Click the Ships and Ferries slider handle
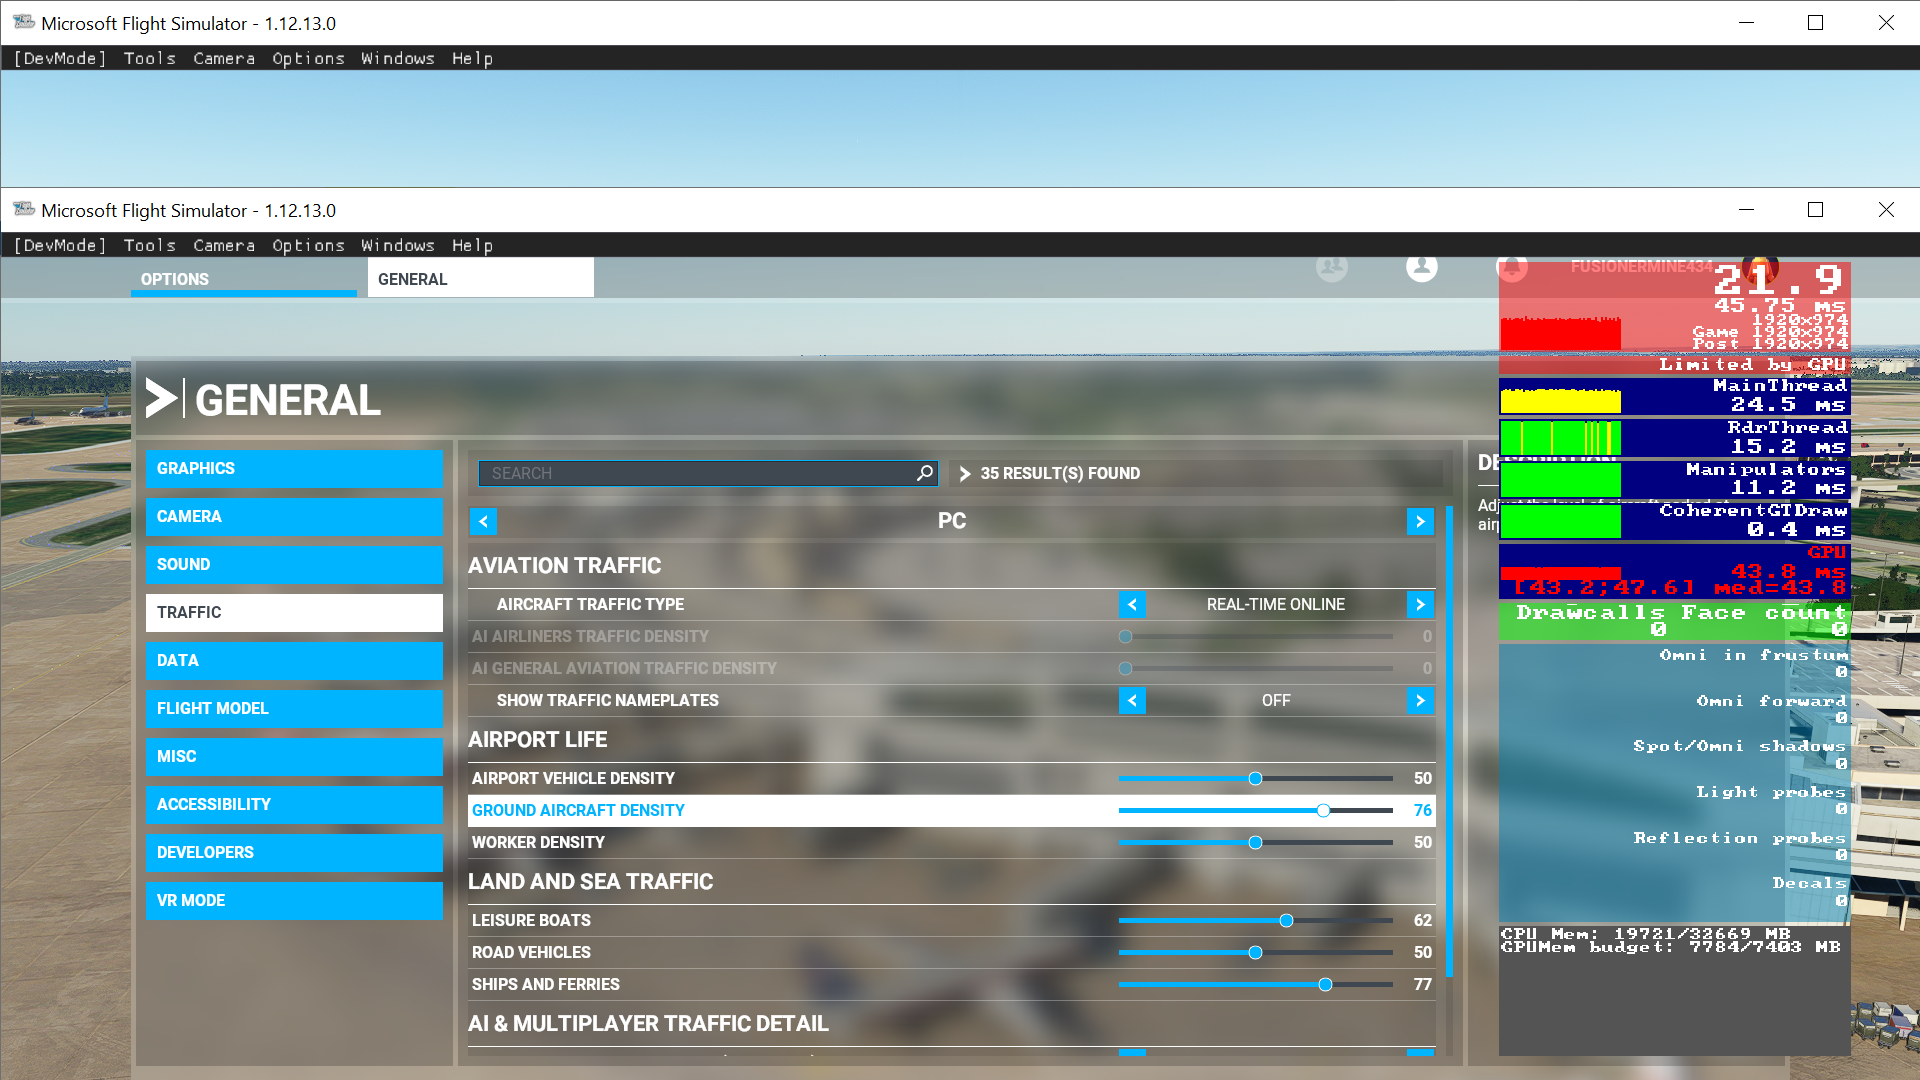 [x=1325, y=985]
